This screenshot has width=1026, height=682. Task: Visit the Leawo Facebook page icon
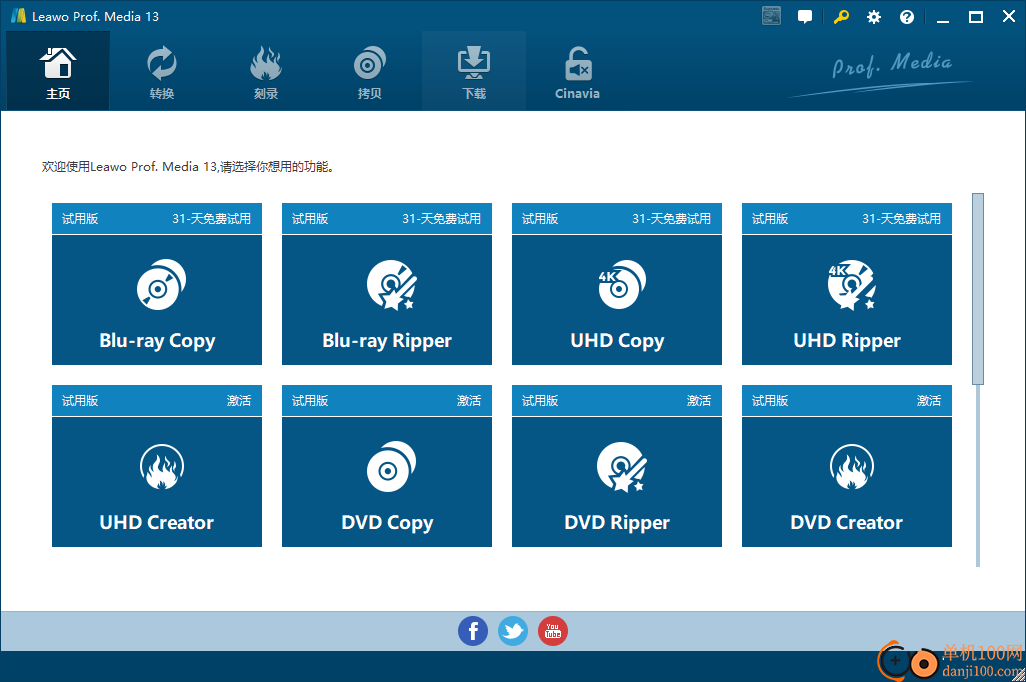[472, 631]
